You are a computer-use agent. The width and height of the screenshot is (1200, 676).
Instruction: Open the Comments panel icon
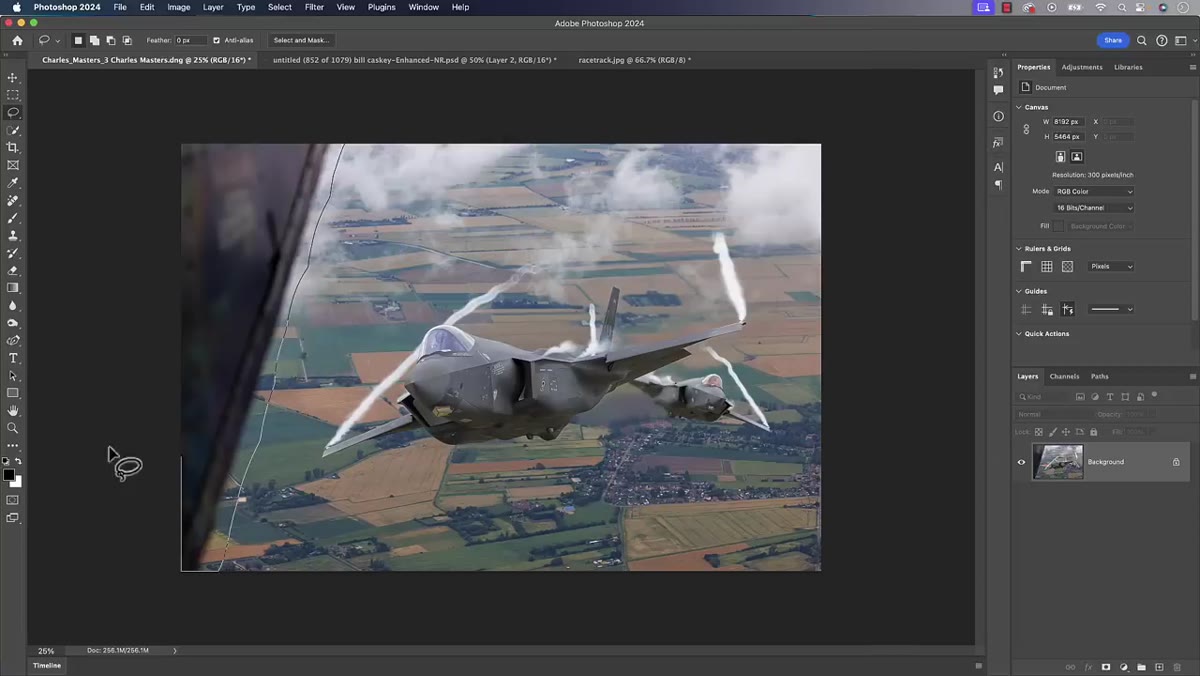pos(998,90)
